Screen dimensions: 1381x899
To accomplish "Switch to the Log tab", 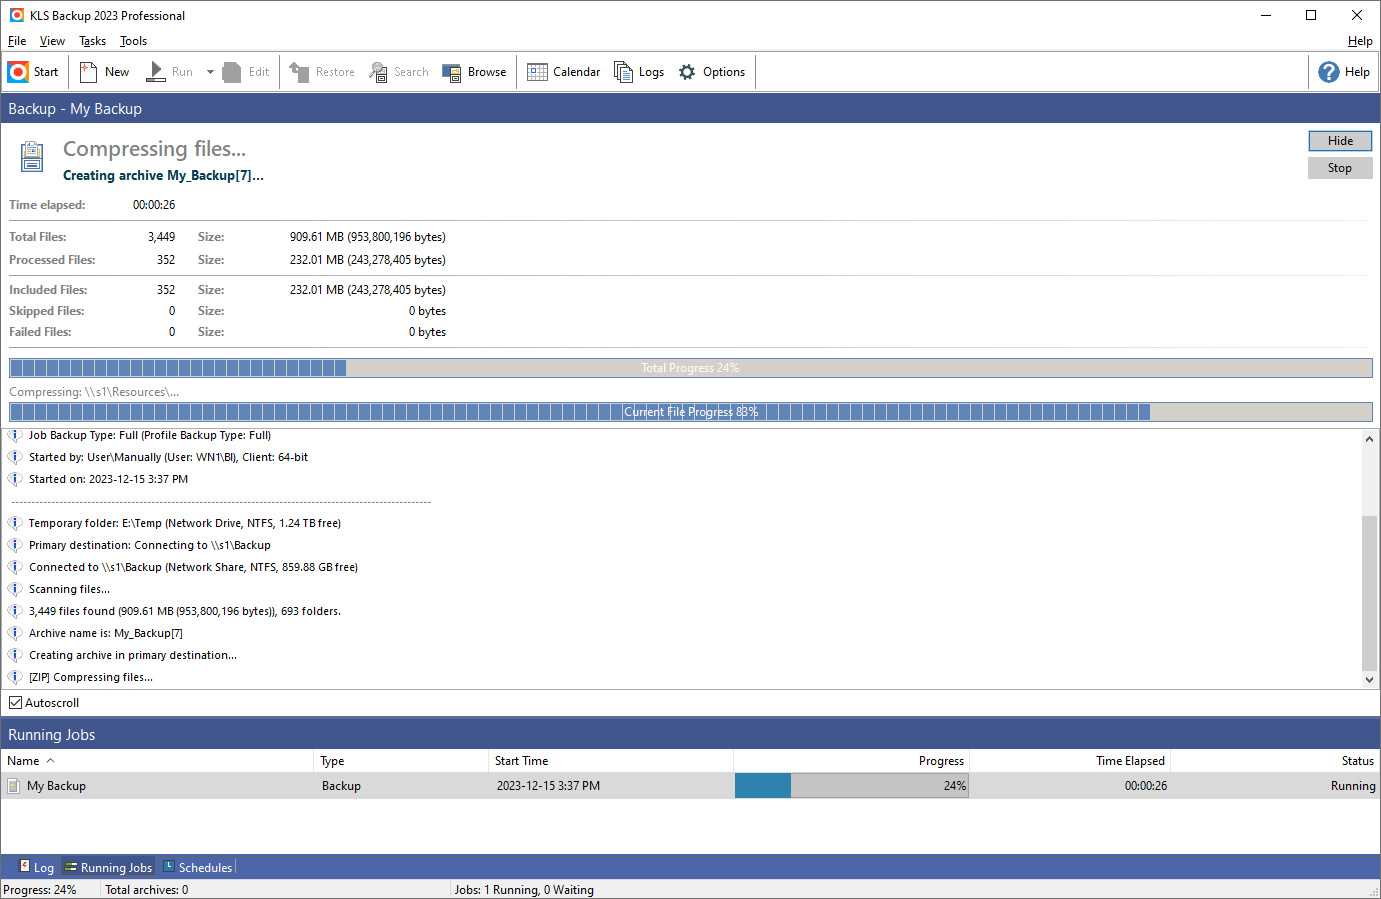I will coord(37,867).
